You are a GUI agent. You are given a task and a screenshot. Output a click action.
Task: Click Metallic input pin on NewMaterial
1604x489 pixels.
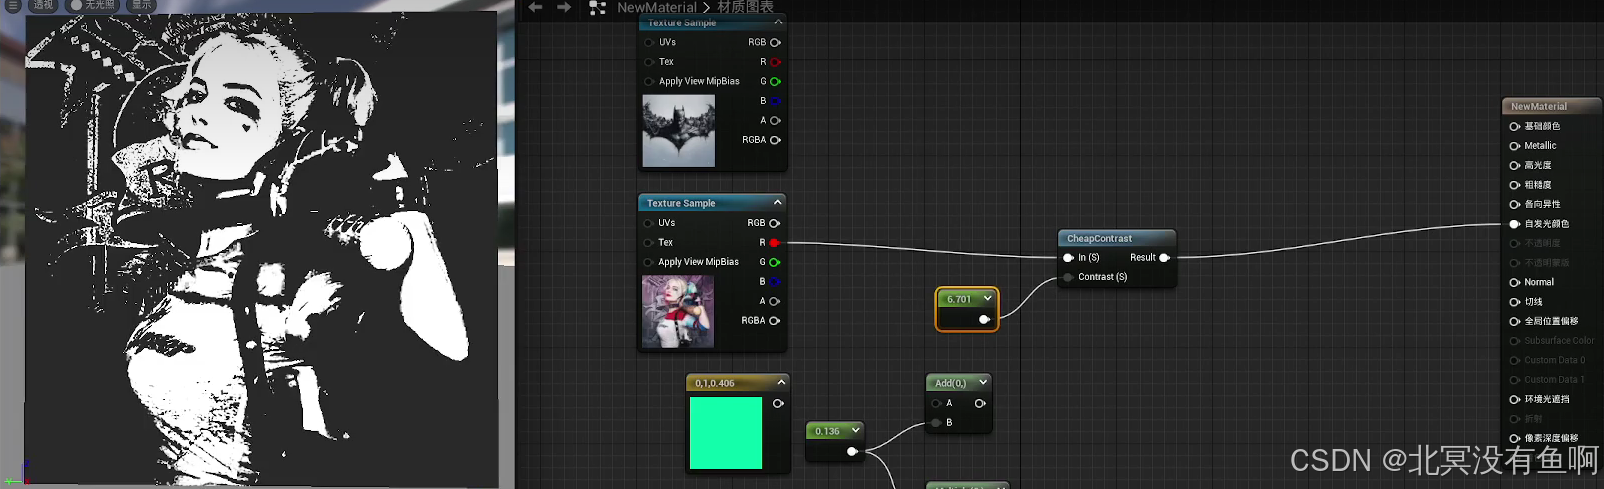1515,146
